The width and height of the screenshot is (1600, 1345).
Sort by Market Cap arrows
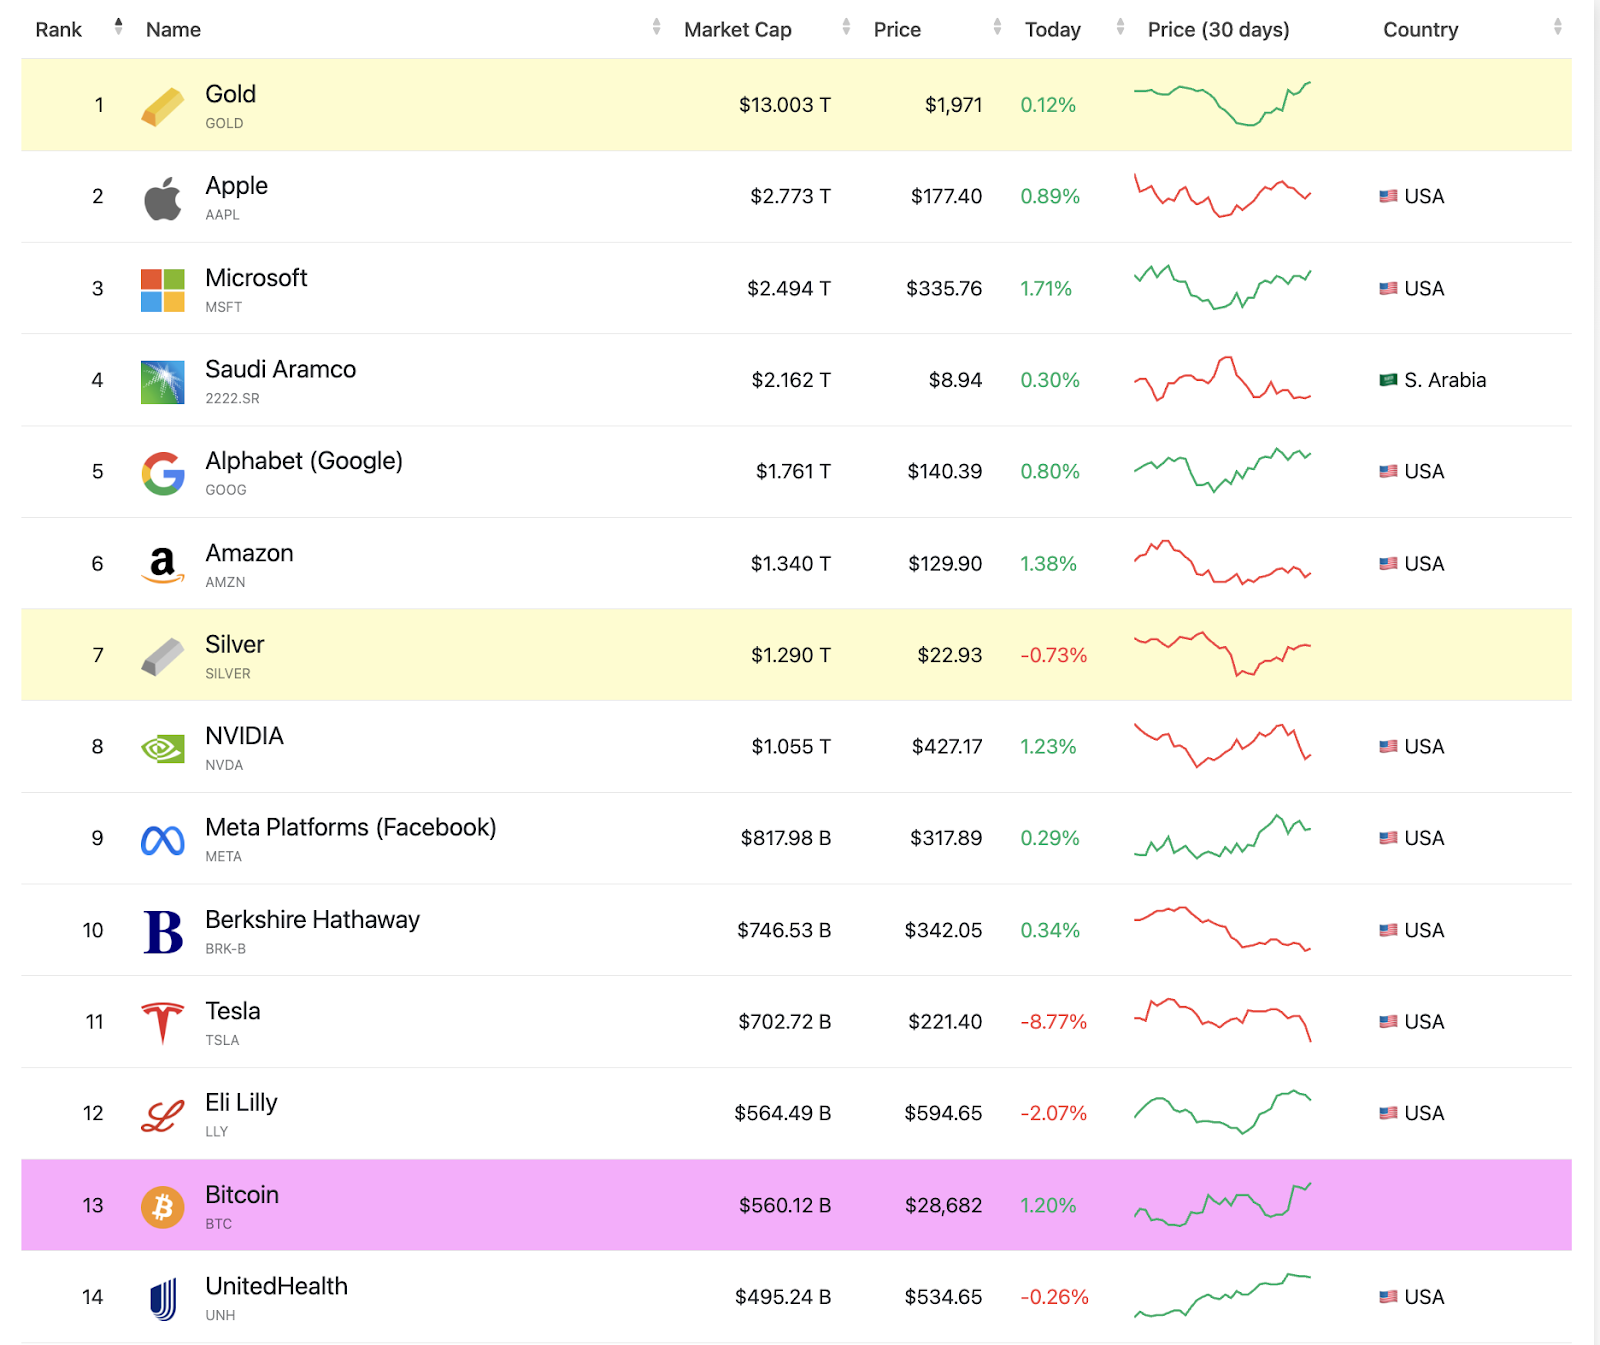pyautogui.click(x=846, y=26)
